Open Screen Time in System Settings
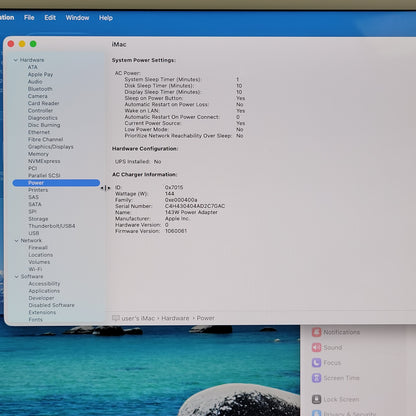 [341, 378]
